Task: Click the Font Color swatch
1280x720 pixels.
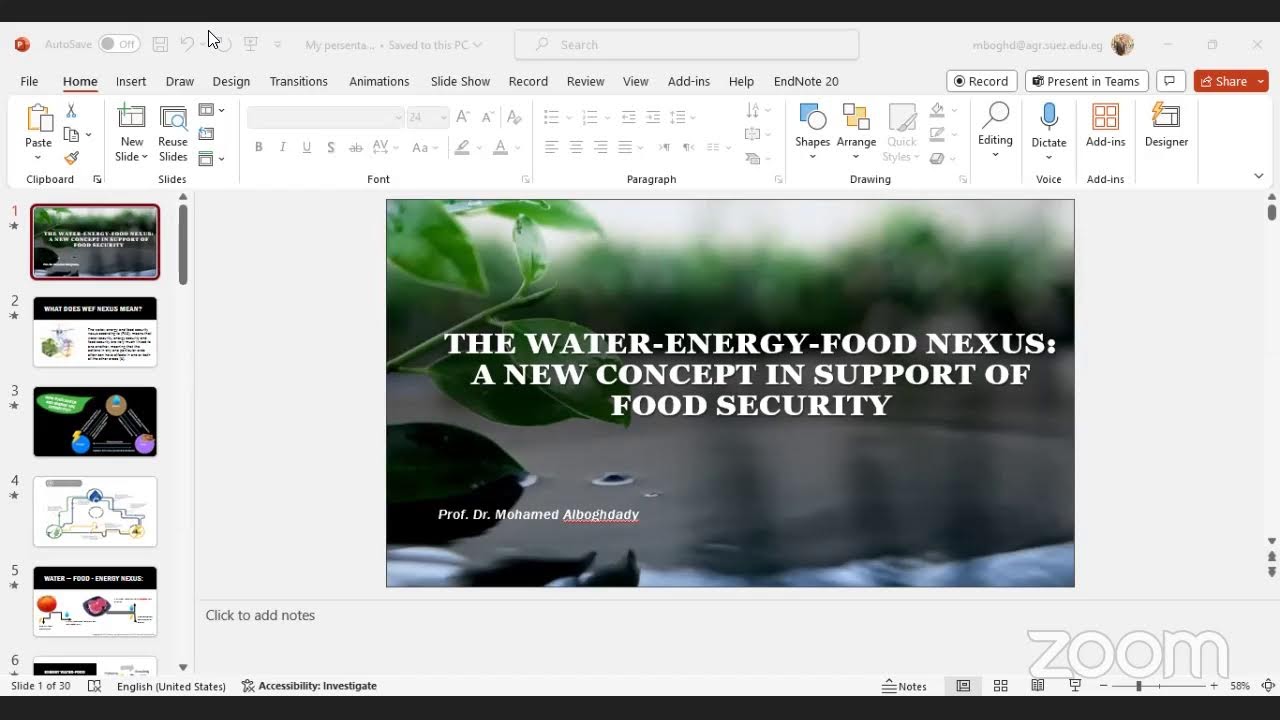Action: (x=500, y=147)
